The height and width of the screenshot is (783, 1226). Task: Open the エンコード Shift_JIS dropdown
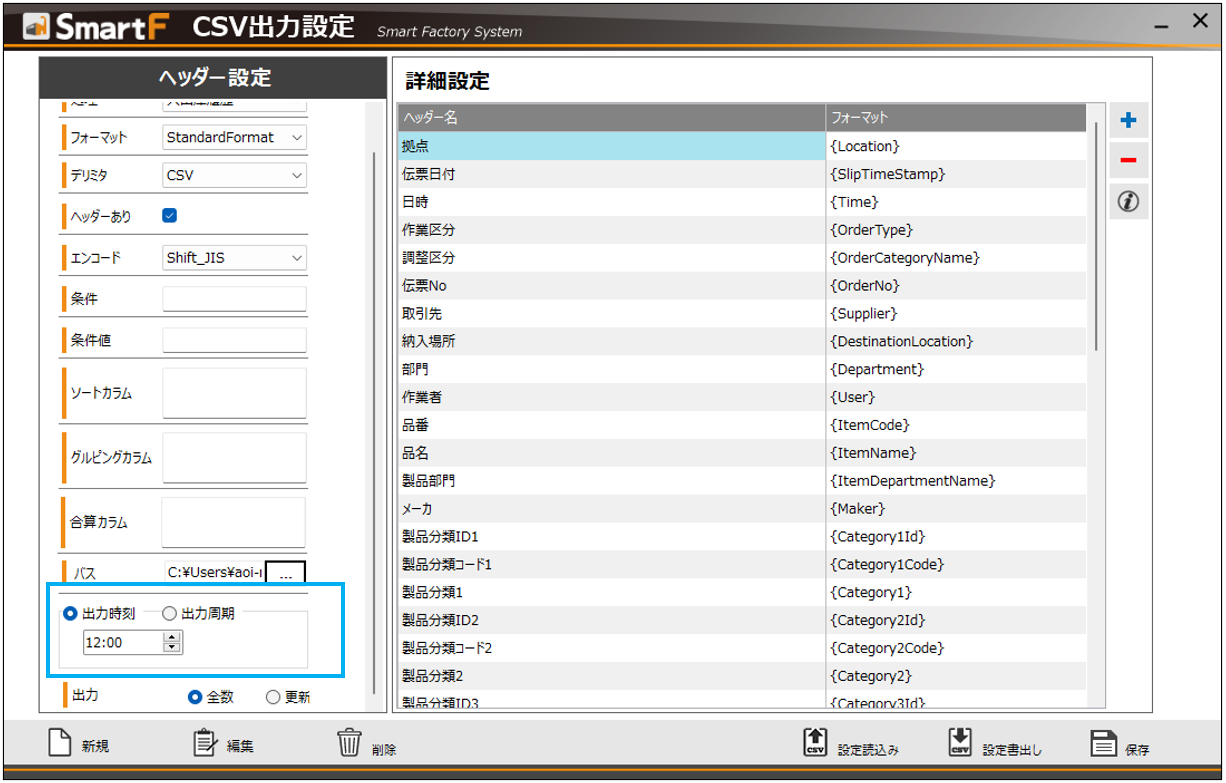[x=234, y=257]
